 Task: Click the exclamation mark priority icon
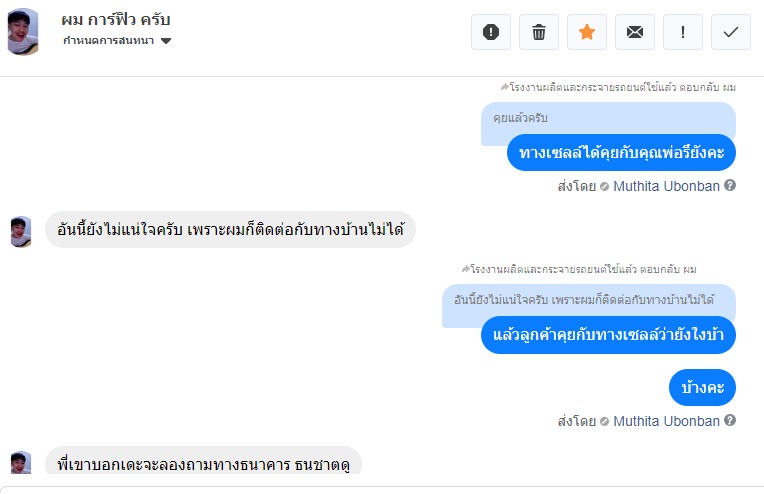tap(683, 32)
